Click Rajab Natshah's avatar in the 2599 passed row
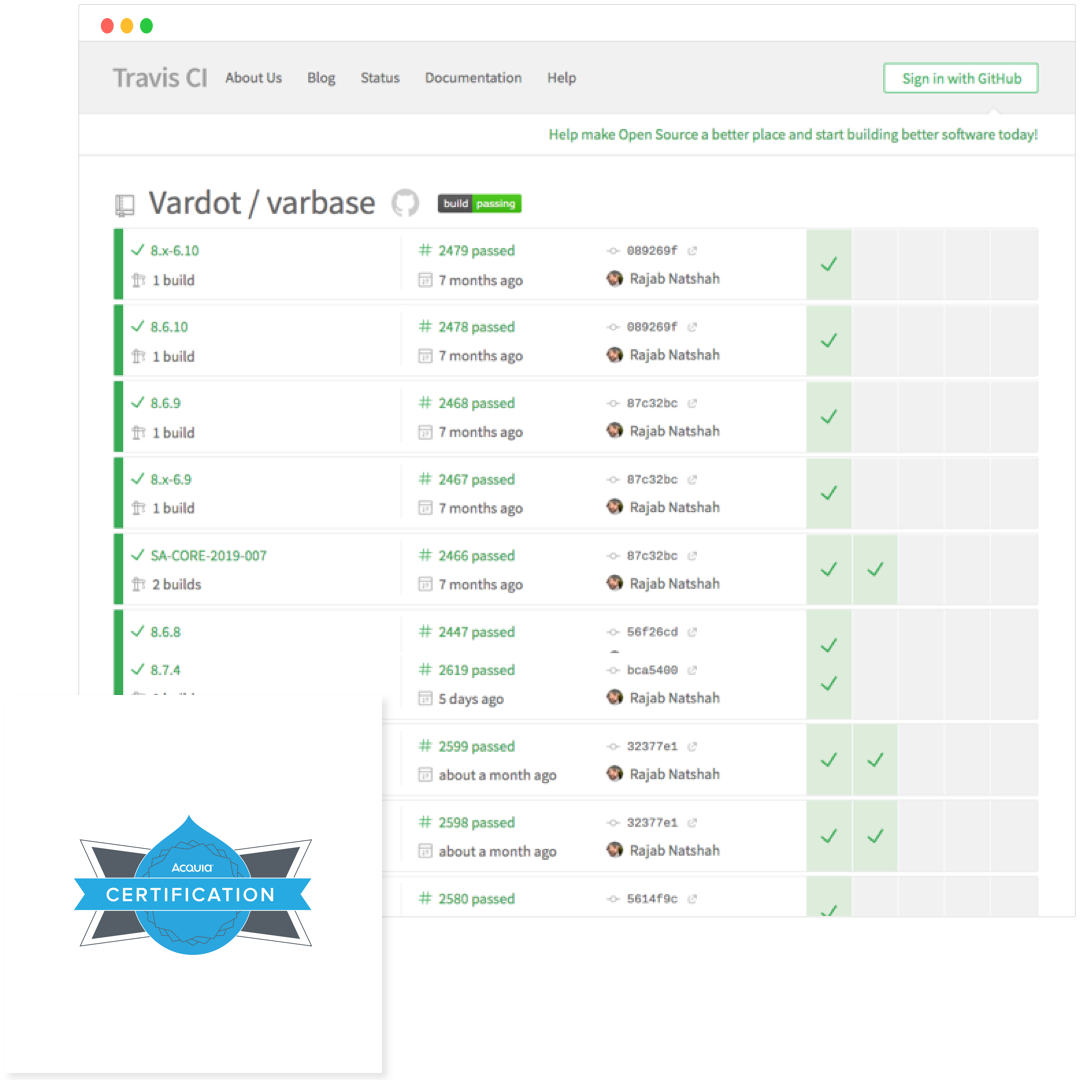The image size is (1080, 1080). pyautogui.click(x=614, y=774)
